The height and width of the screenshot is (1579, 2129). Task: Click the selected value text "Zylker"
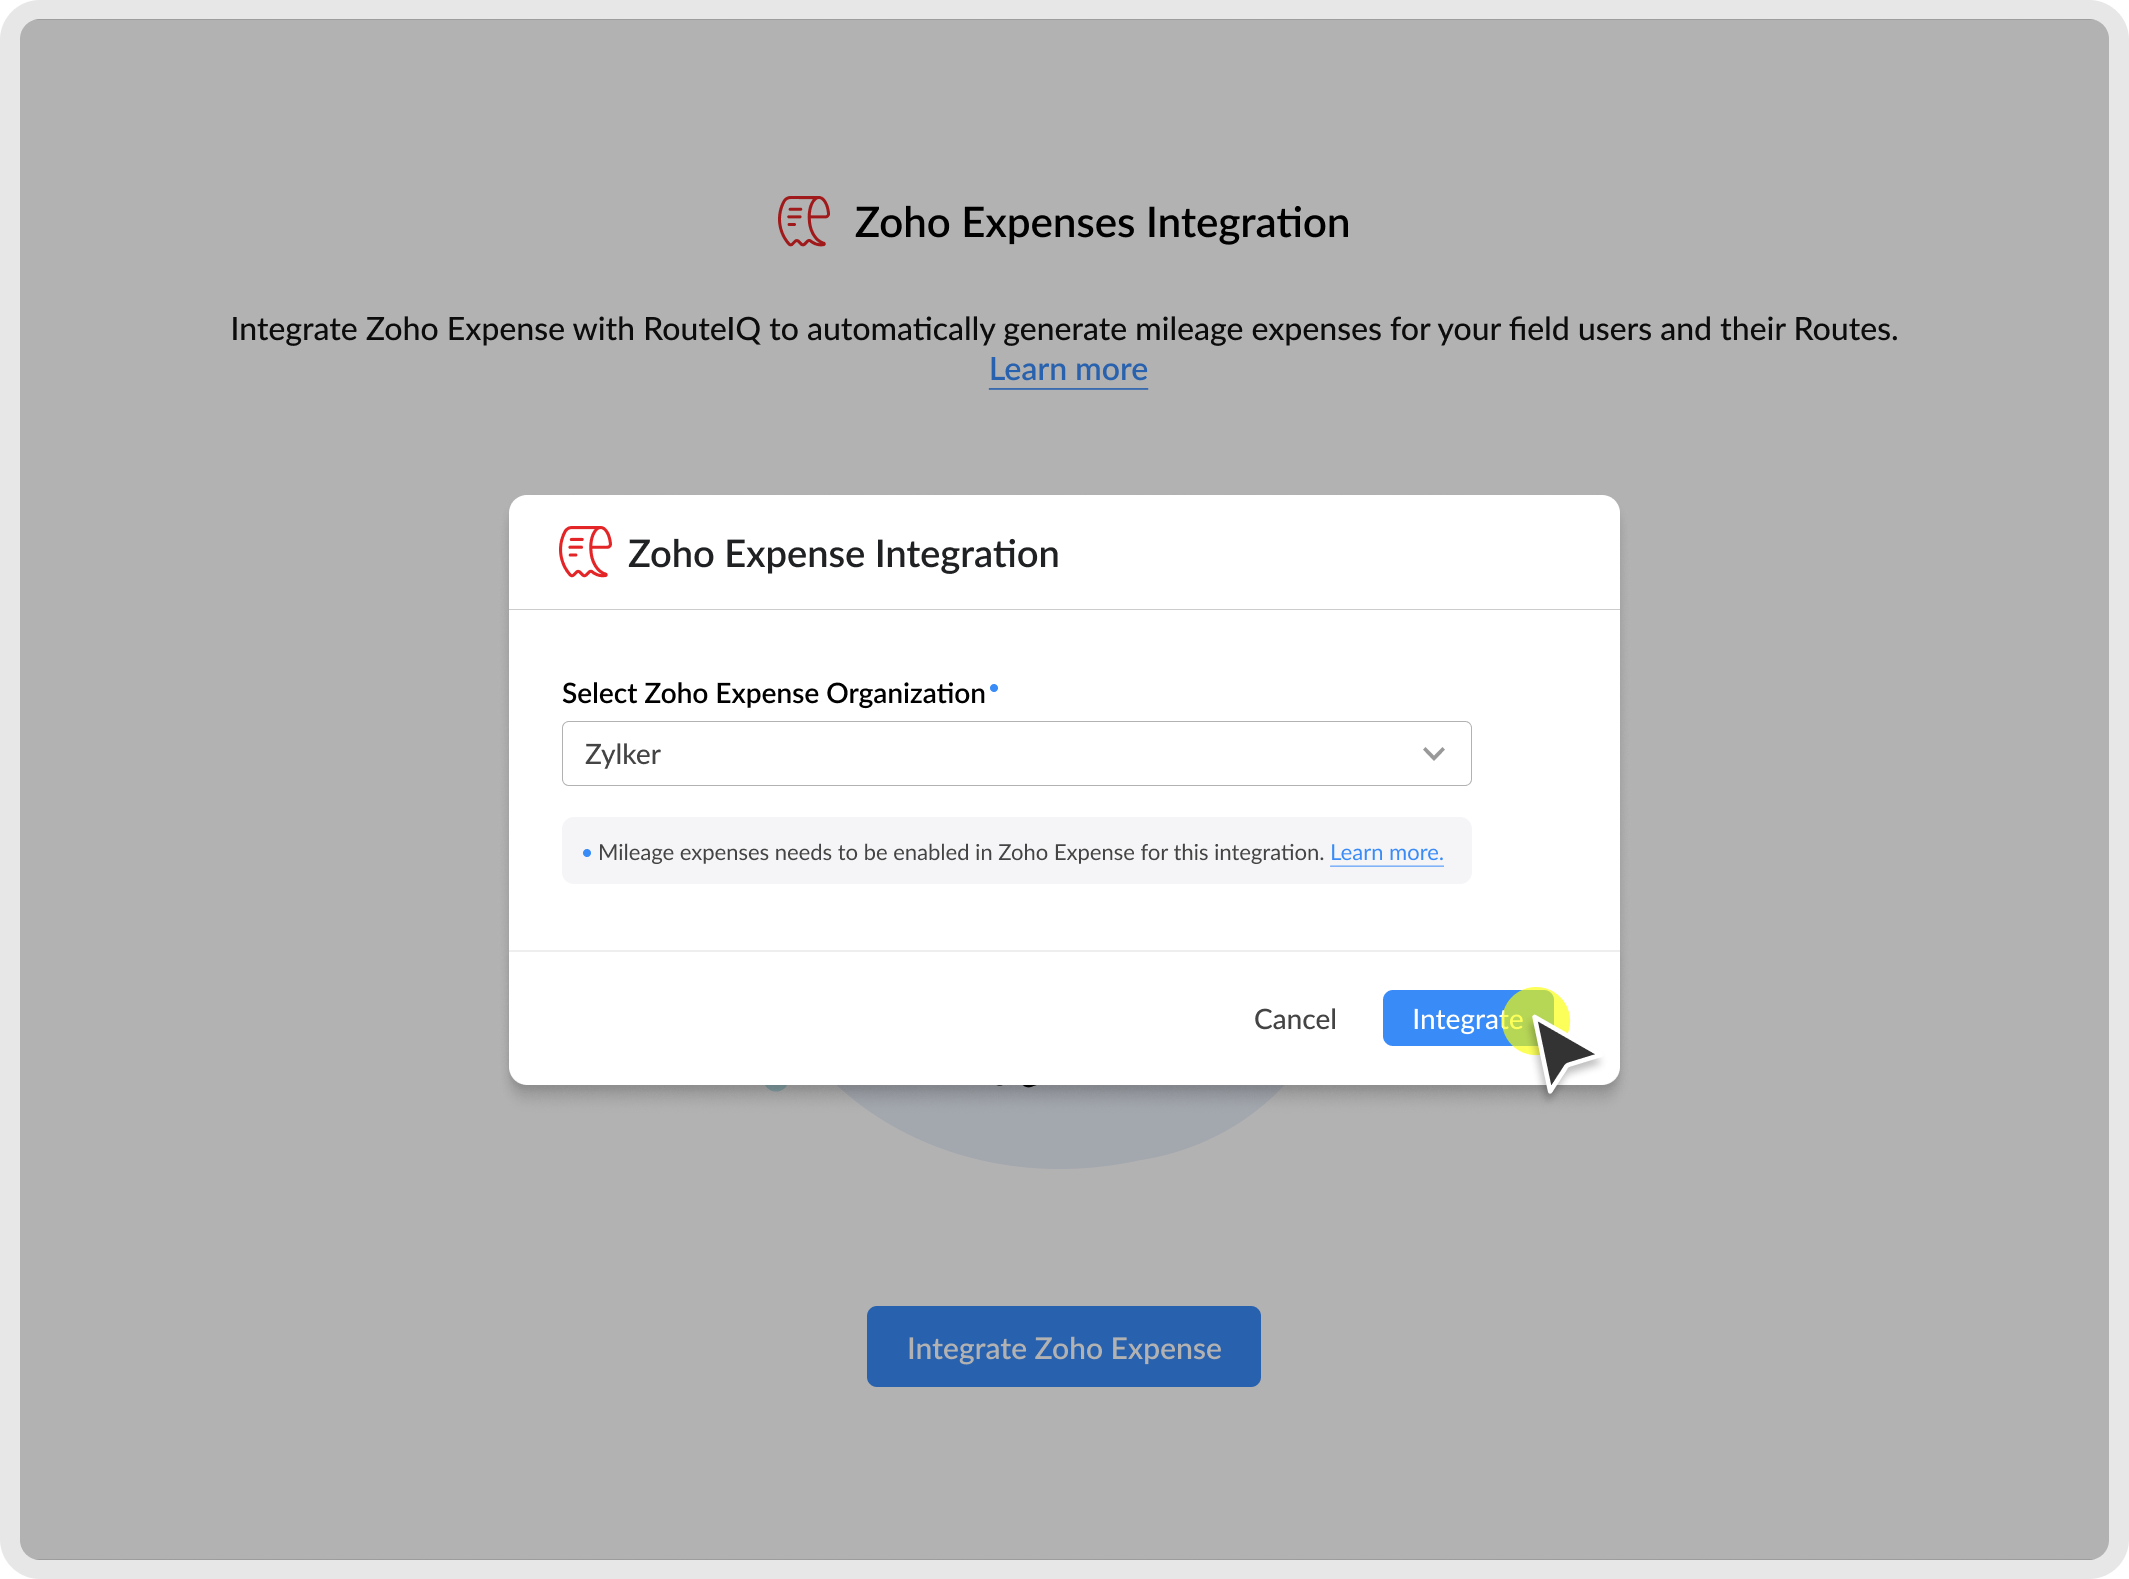point(622,754)
